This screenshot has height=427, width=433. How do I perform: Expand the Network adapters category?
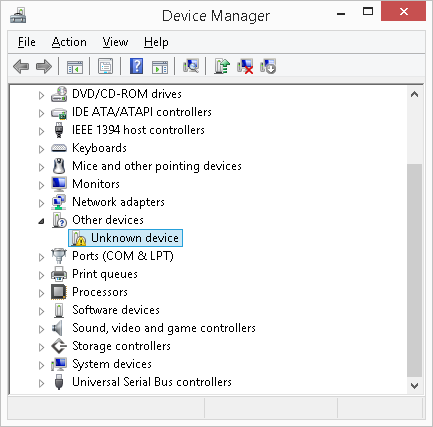click(x=41, y=203)
